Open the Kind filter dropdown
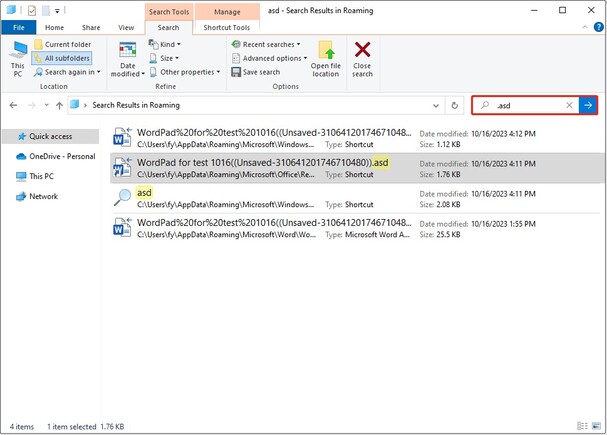This screenshot has width=607, height=435. pos(165,44)
